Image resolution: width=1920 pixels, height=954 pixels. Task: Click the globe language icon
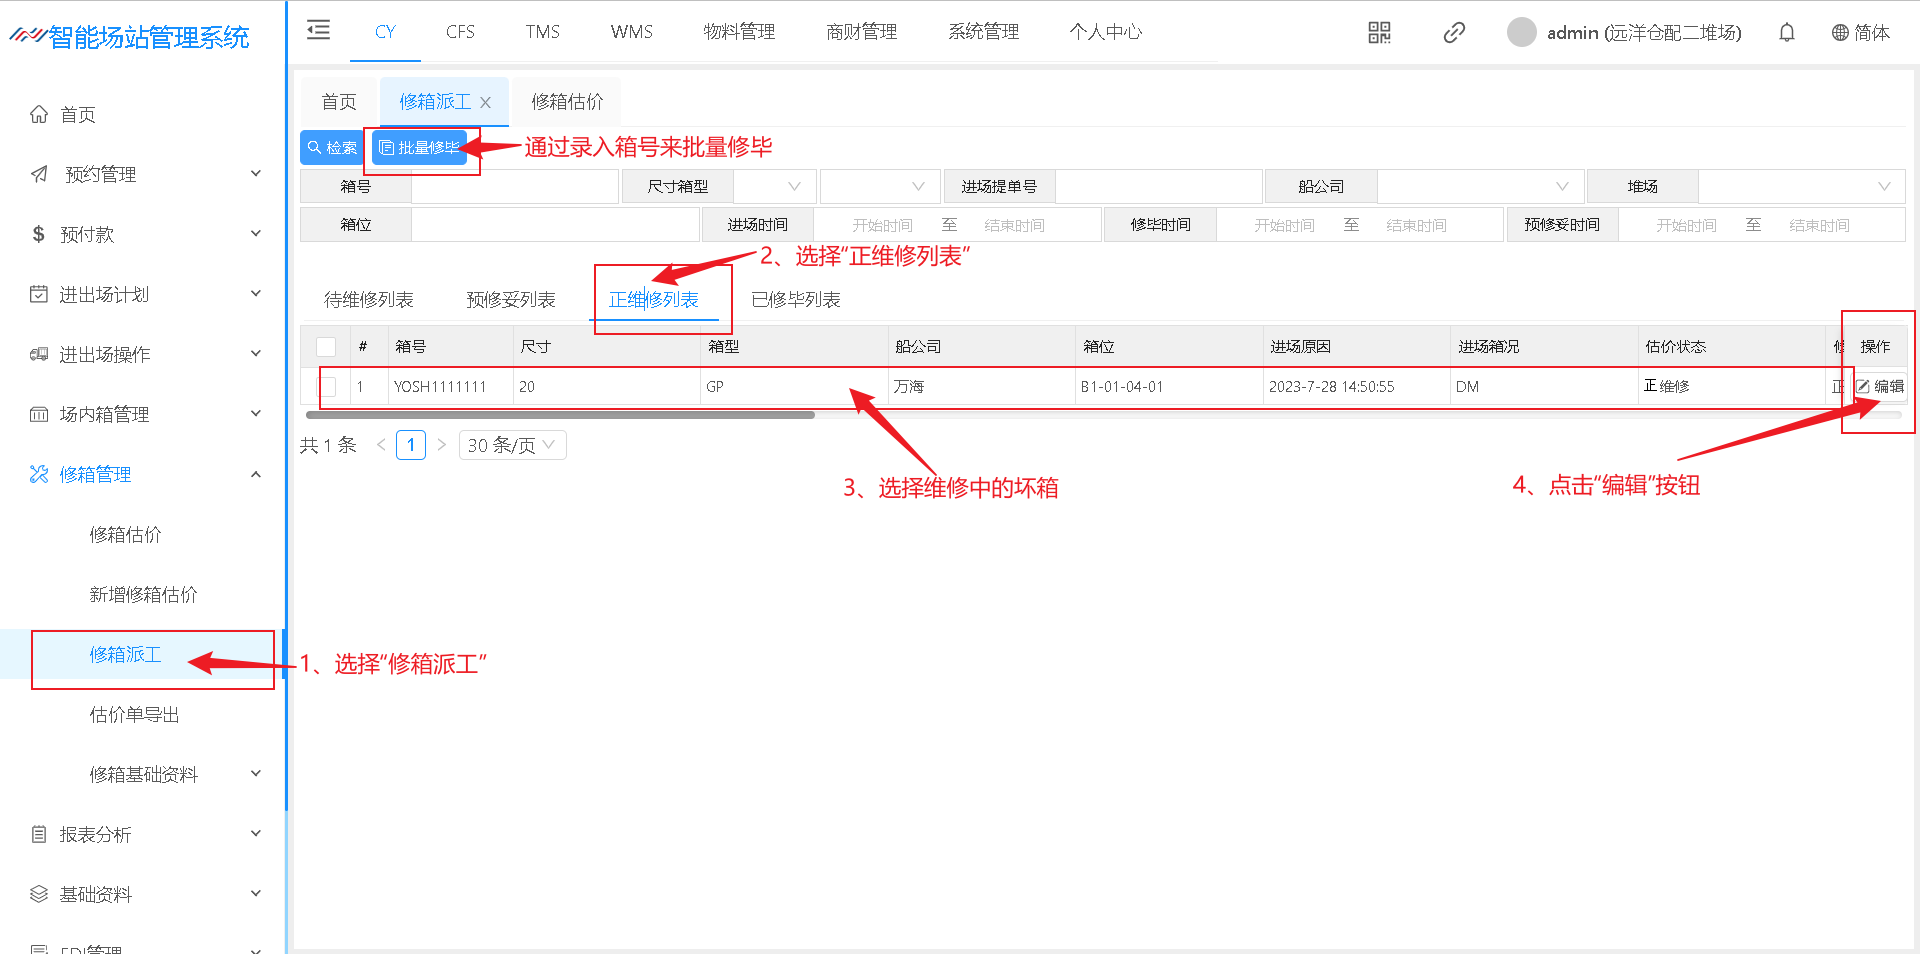1840,33
